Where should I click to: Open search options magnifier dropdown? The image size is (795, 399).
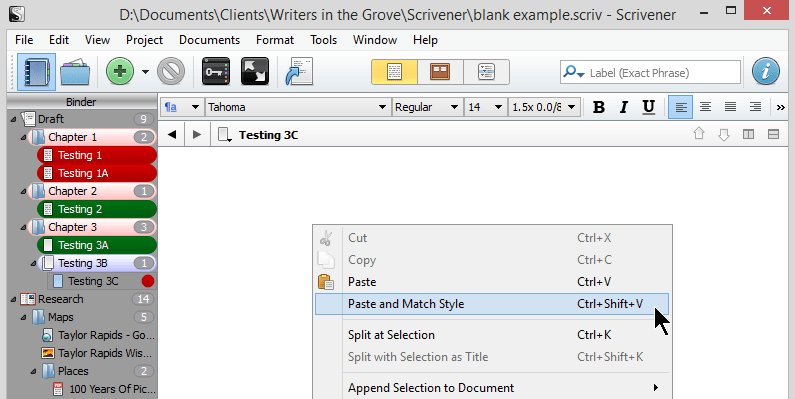[x=573, y=72]
